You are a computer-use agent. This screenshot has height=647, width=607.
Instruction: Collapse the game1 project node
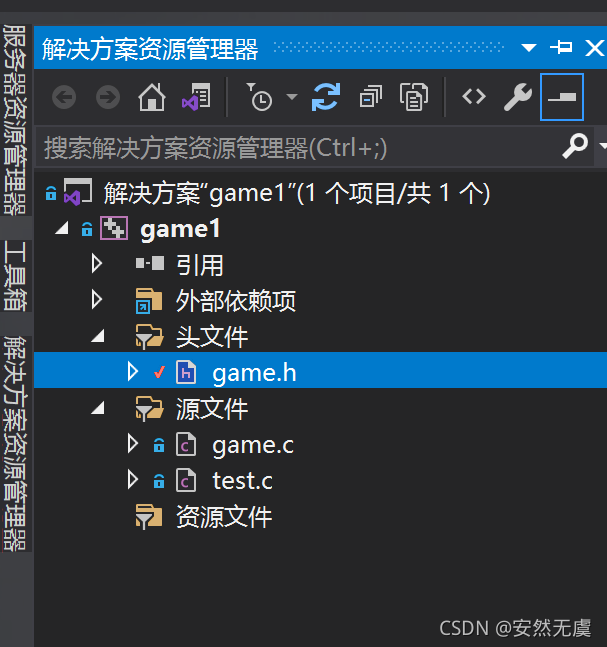click(x=62, y=229)
